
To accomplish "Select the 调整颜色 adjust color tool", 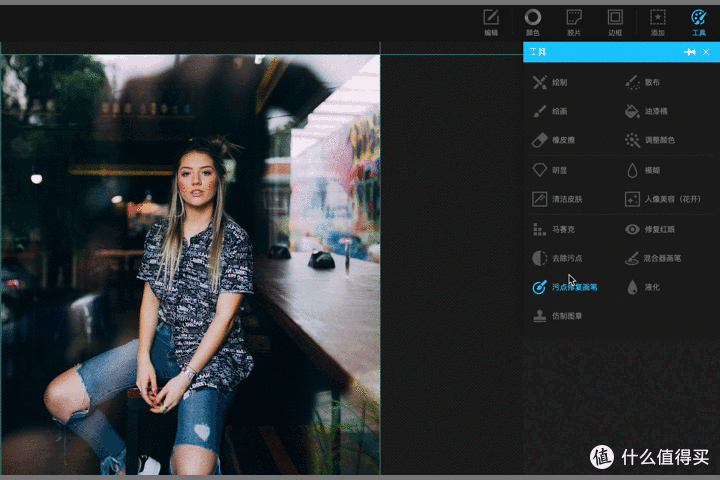I will [650, 140].
